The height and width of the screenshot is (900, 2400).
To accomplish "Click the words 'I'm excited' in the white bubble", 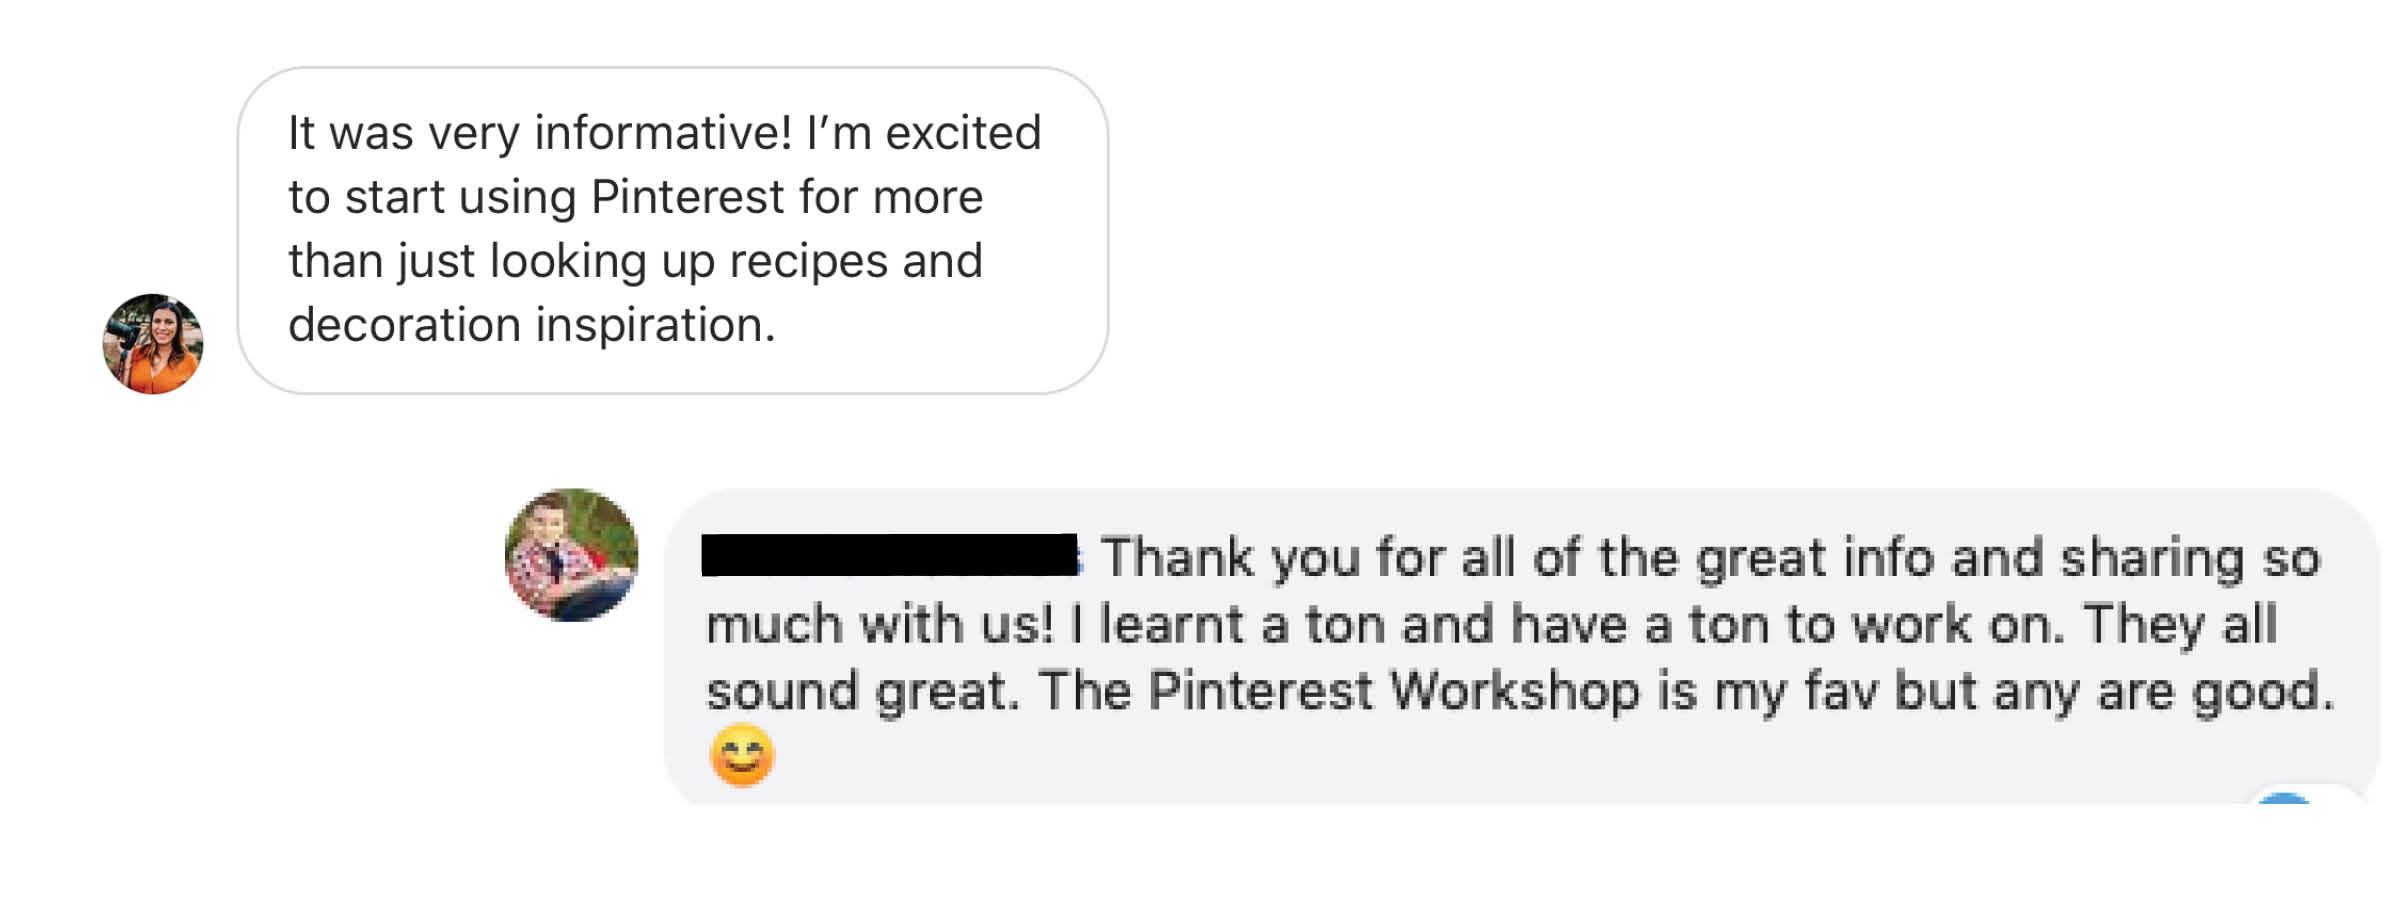I will (x=924, y=132).
